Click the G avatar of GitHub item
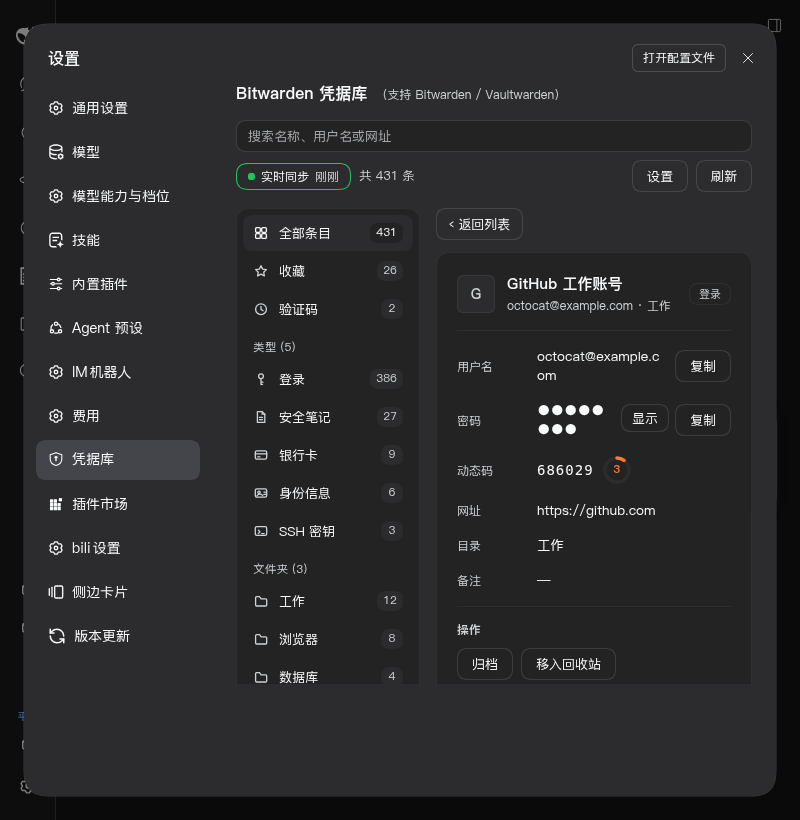 (476, 294)
